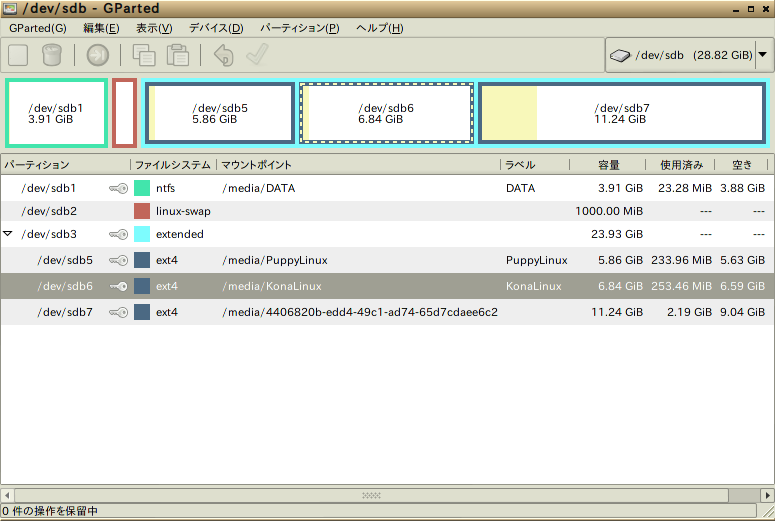Click the GParted window menu icon in title bar
The width and height of the screenshot is (775, 521).
10,8
